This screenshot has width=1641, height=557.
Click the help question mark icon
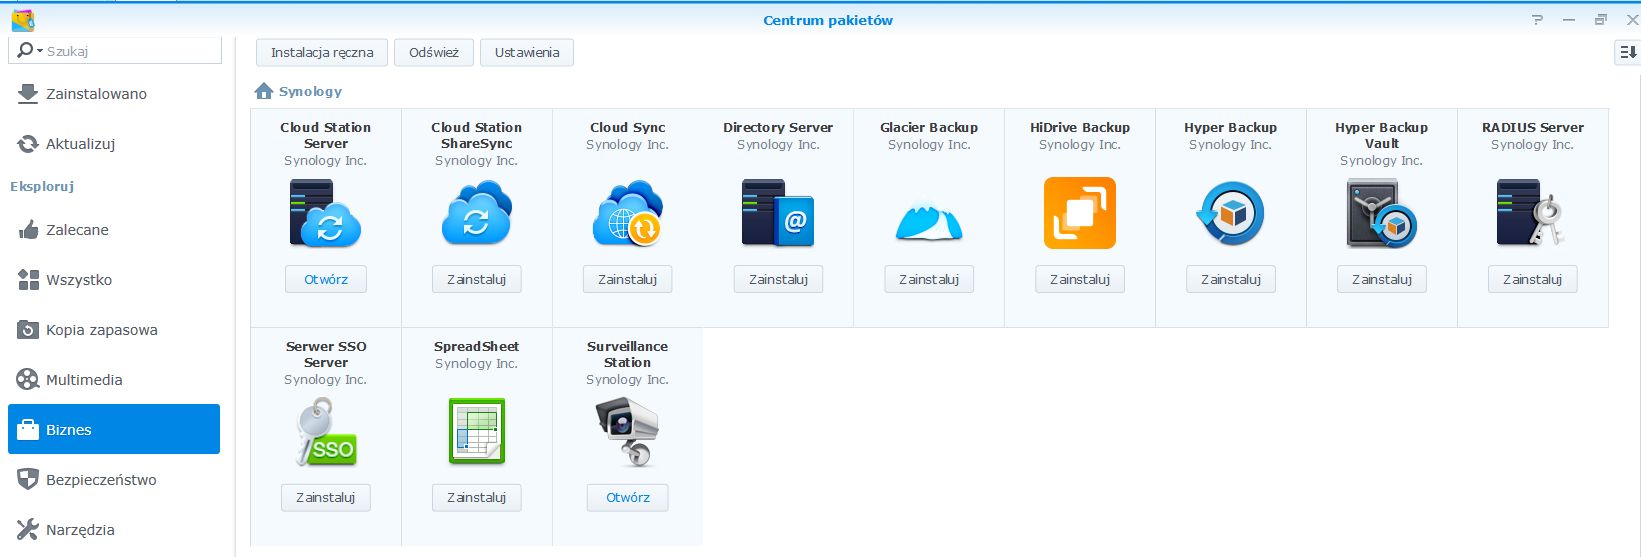coord(1538,20)
